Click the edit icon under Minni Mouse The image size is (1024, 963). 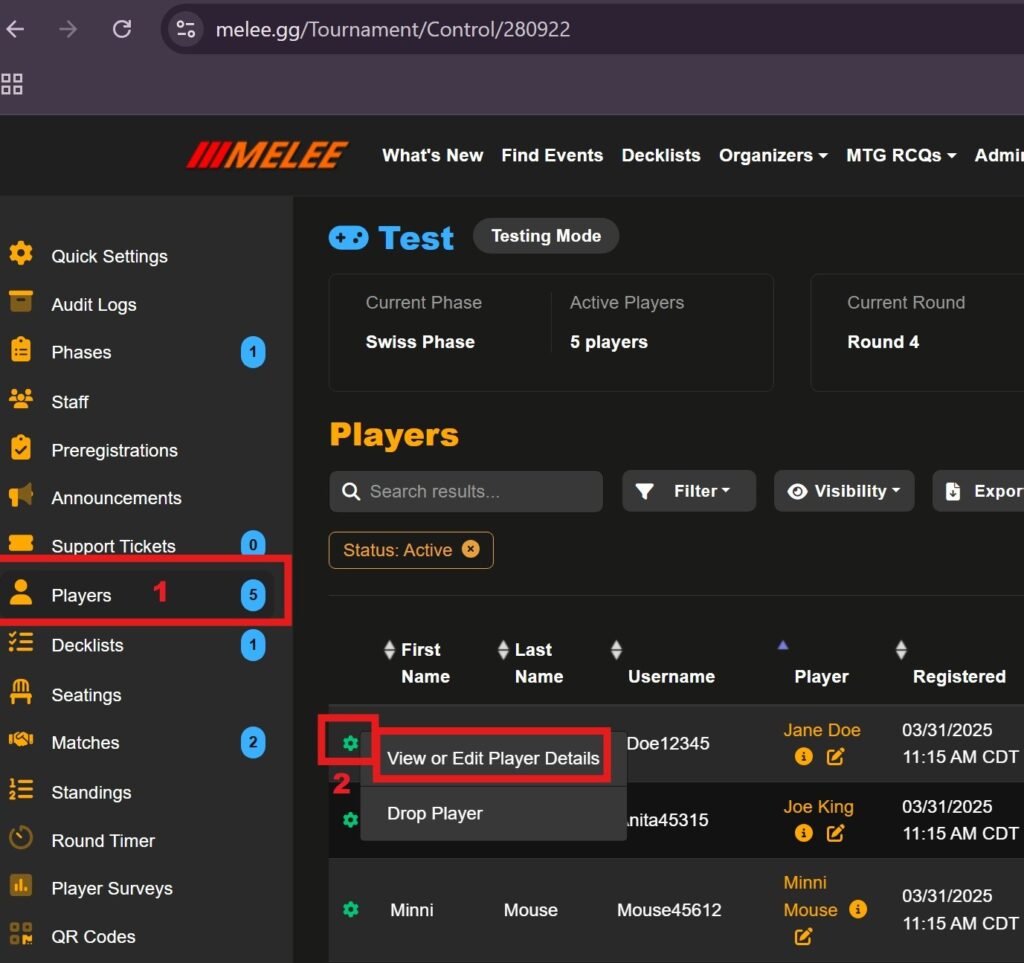(803, 937)
